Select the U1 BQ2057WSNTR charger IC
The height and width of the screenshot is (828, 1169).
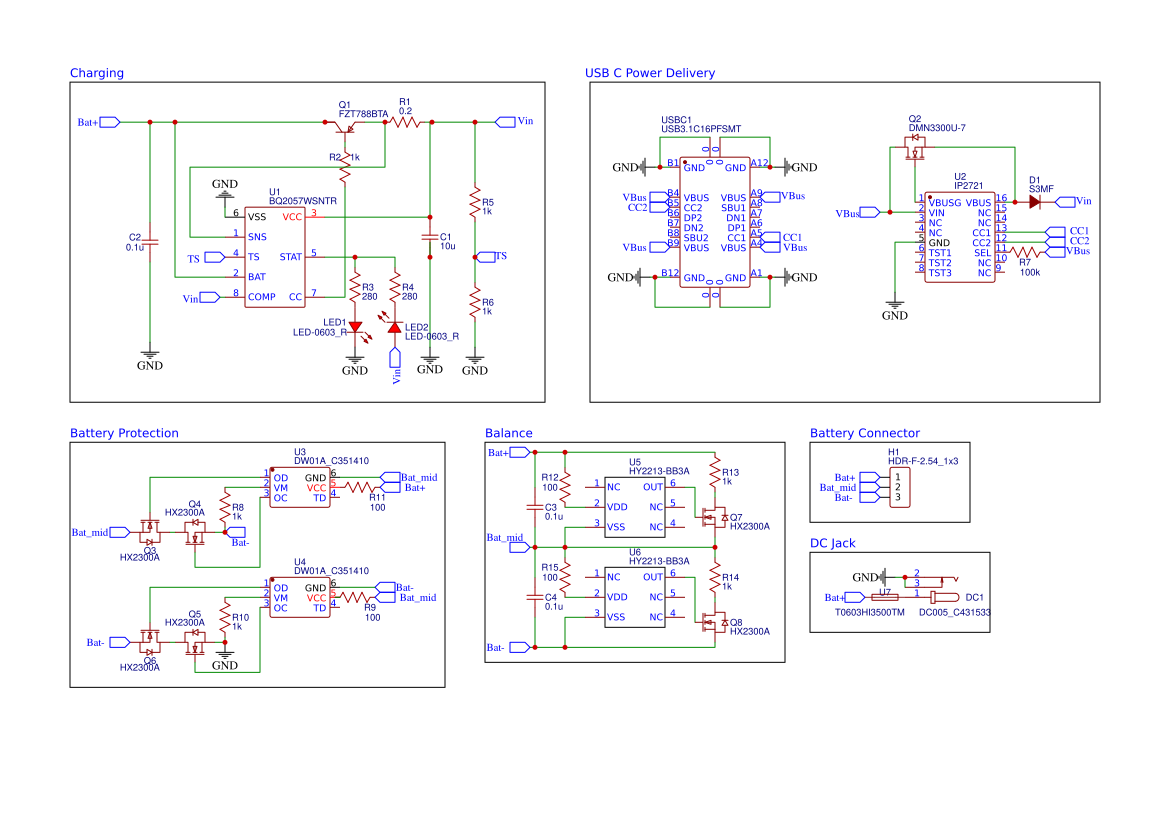click(x=275, y=256)
